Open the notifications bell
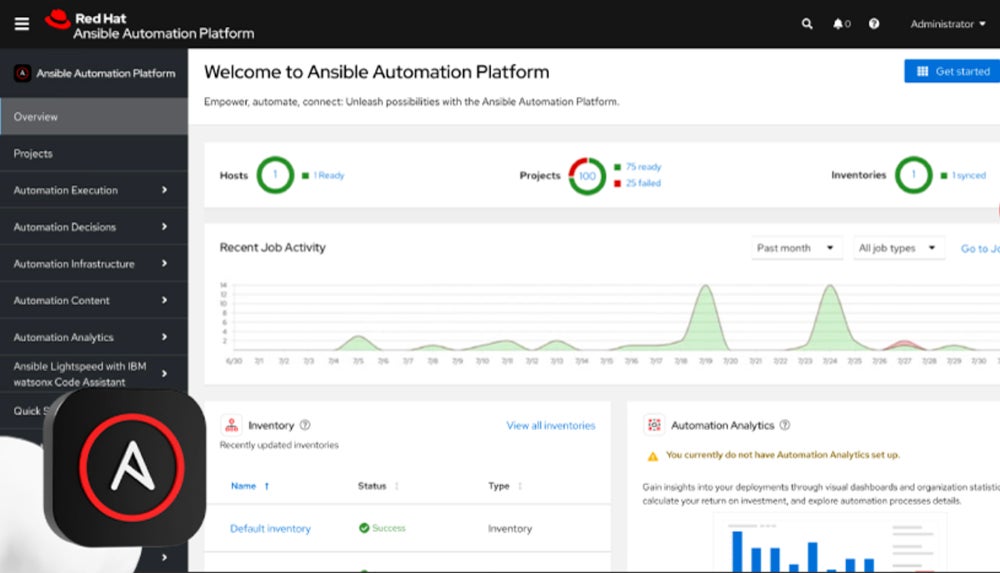The height and width of the screenshot is (573, 1000). tap(838, 24)
